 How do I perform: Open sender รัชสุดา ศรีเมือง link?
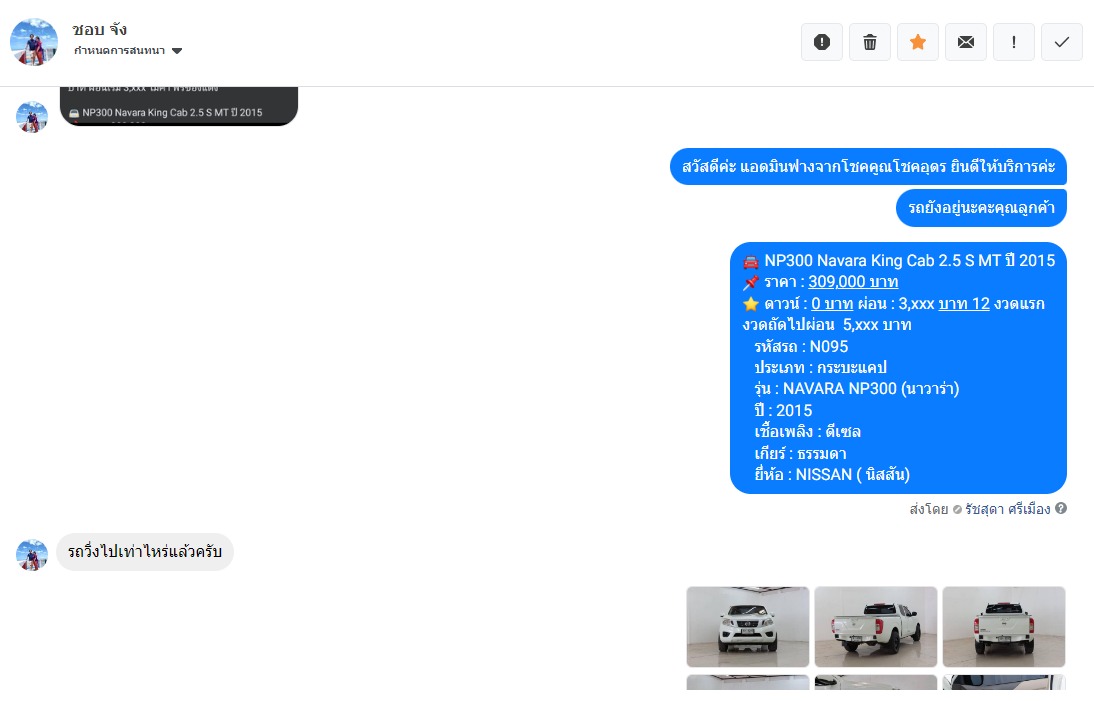tap(1007, 509)
